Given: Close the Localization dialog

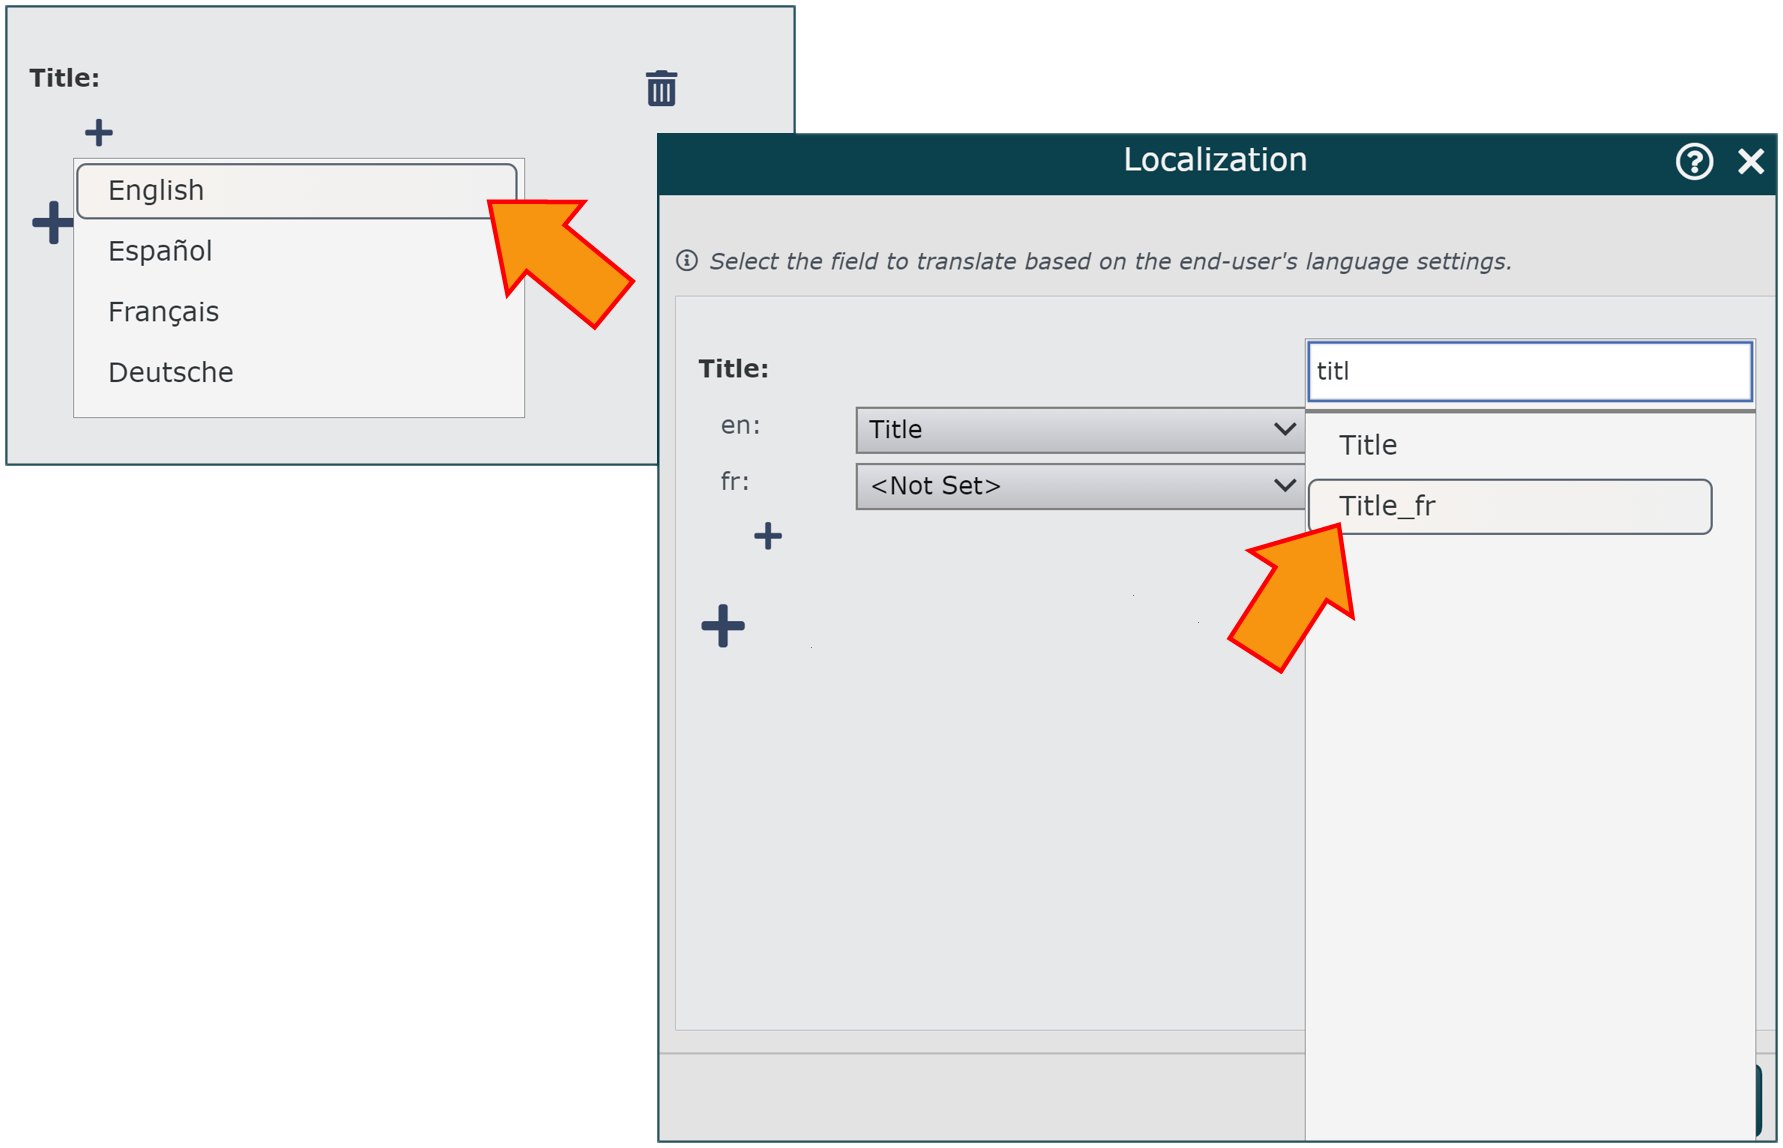Looking at the screenshot, I should (x=1751, y=161).
